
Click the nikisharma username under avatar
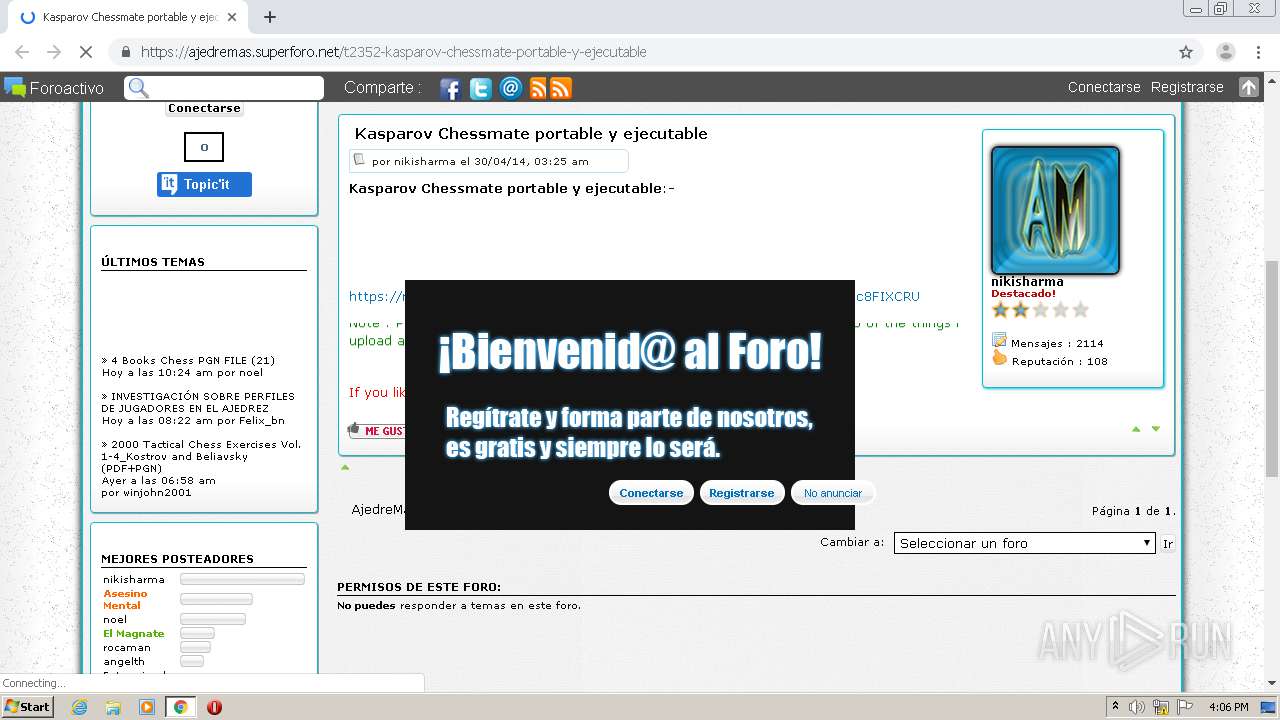coord(1027,281)
